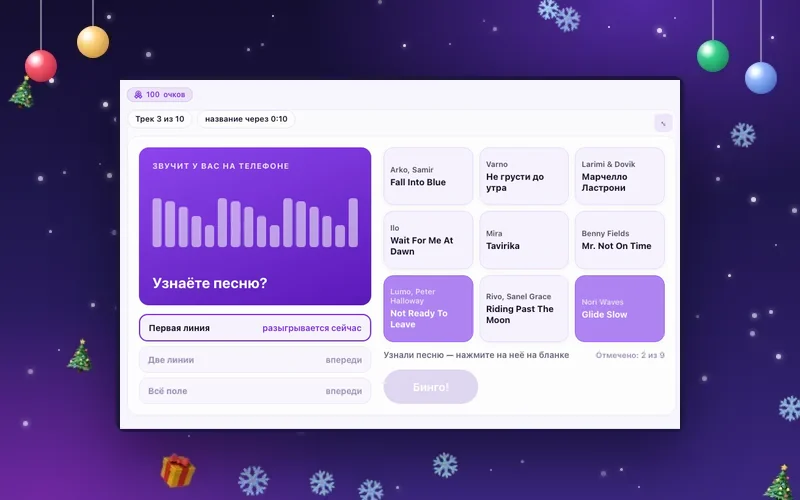Unmark the Glide Slow card

(x=619, y=308)
